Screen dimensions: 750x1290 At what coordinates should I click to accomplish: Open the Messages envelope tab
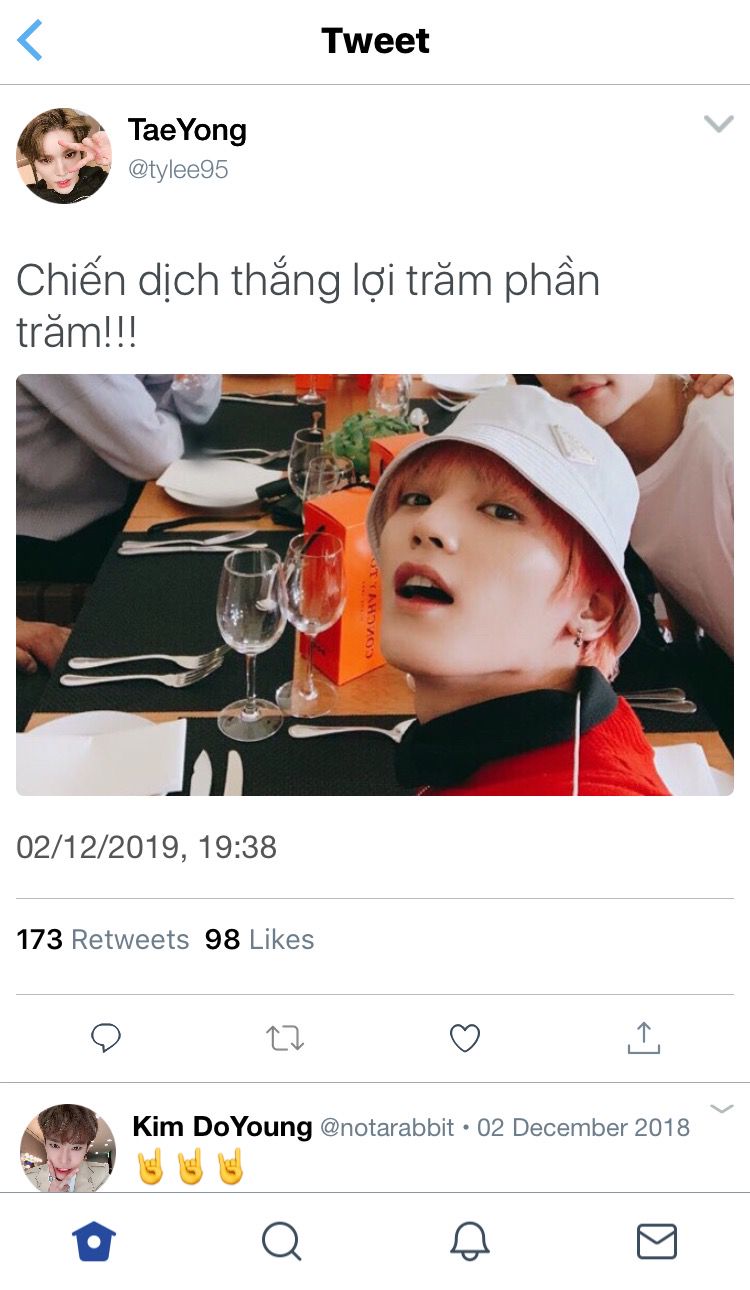point(657,1241)
